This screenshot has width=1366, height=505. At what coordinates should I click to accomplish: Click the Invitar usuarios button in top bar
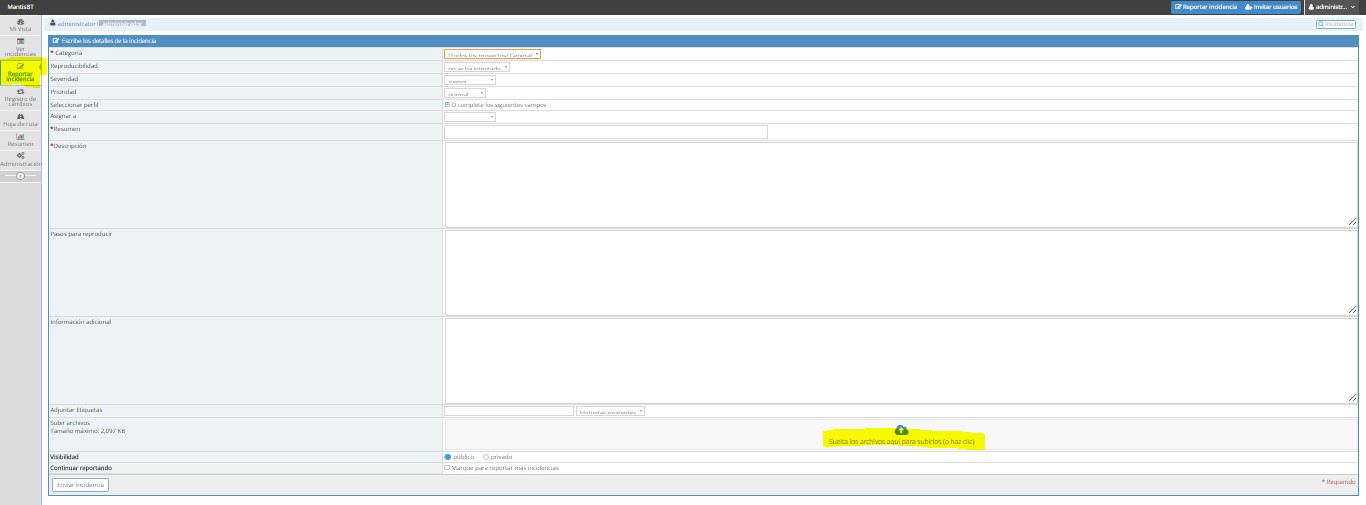coord(1271,7)
